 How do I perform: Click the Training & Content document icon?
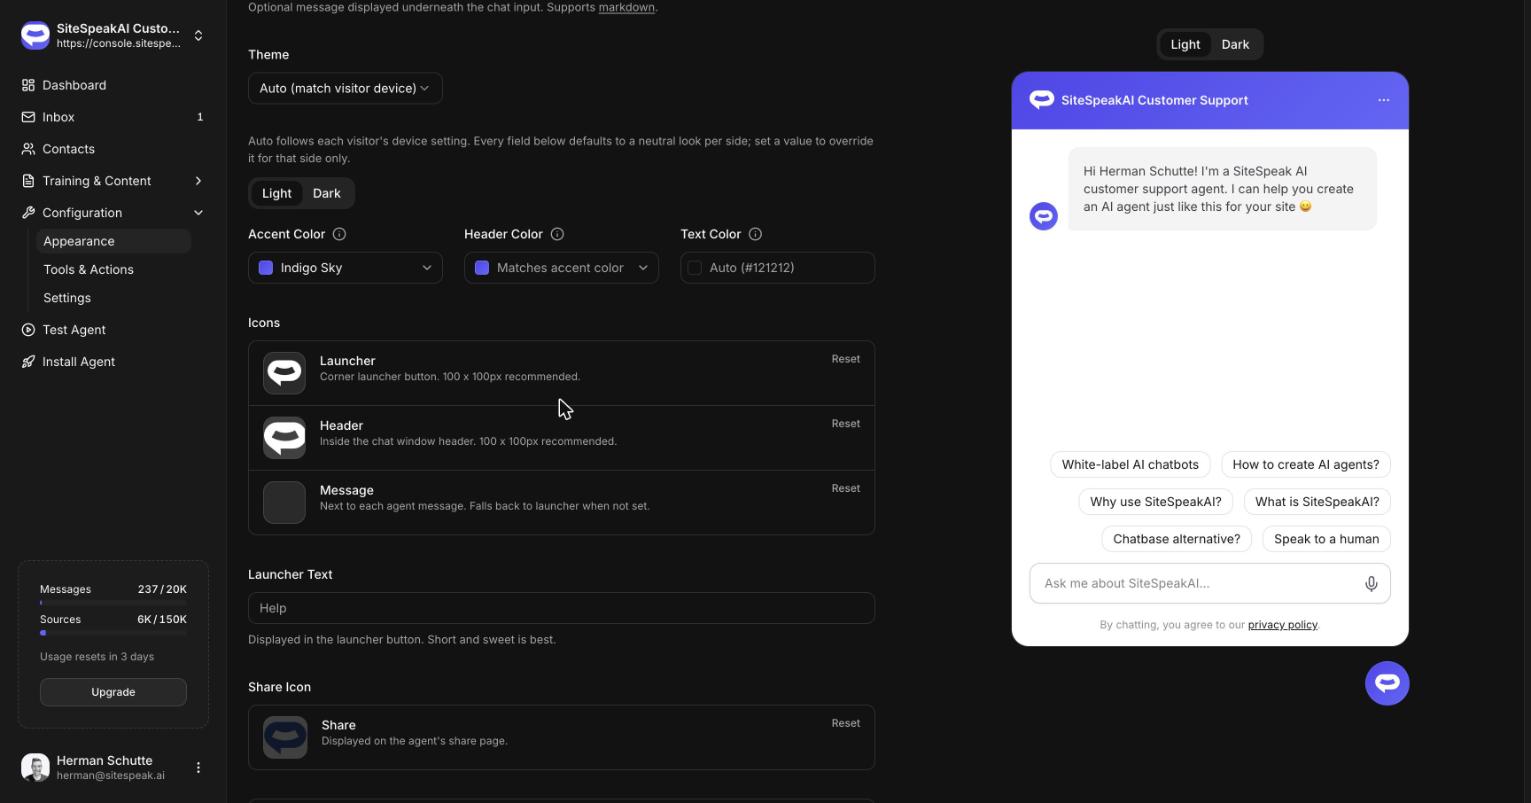[x=28, y=181]
